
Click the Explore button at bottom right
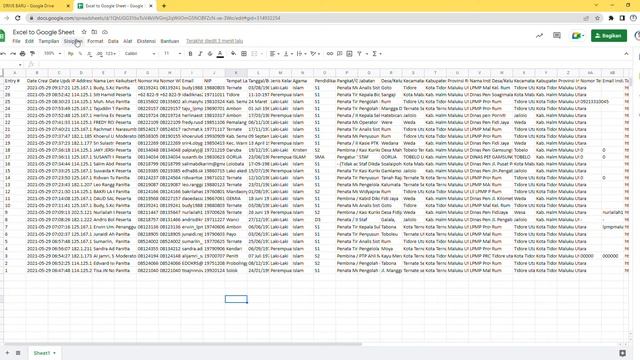[x=622, y=353]
